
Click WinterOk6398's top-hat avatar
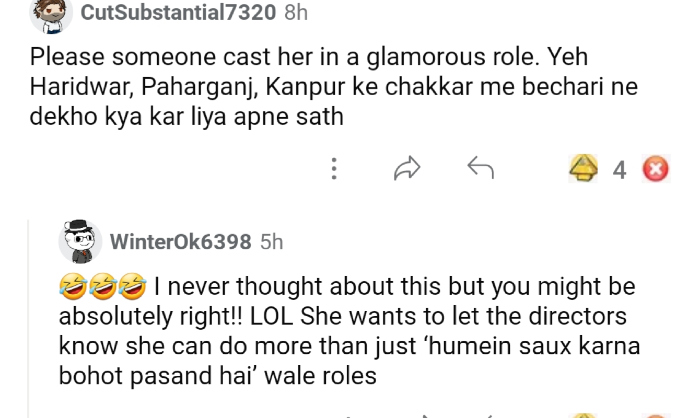[79, 241]
